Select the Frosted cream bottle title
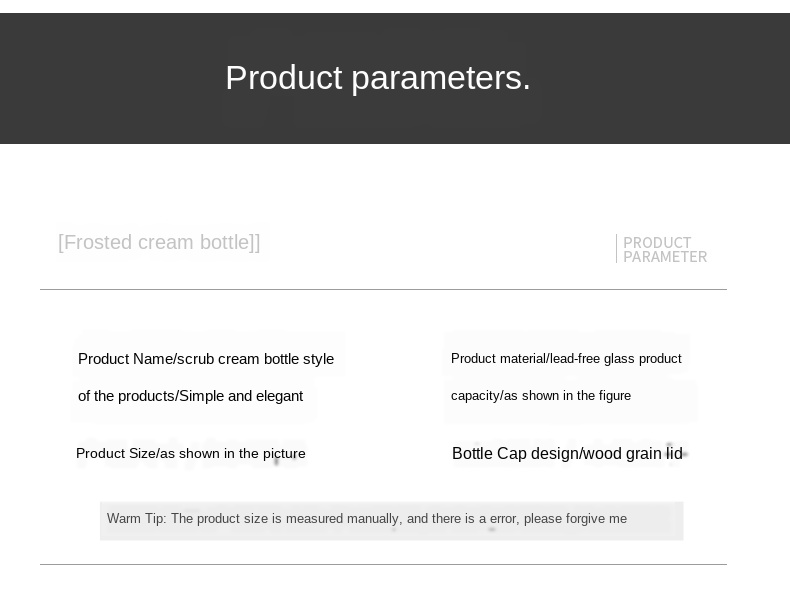Viewport: 790px width, 613px height. [x=159, y=242]
